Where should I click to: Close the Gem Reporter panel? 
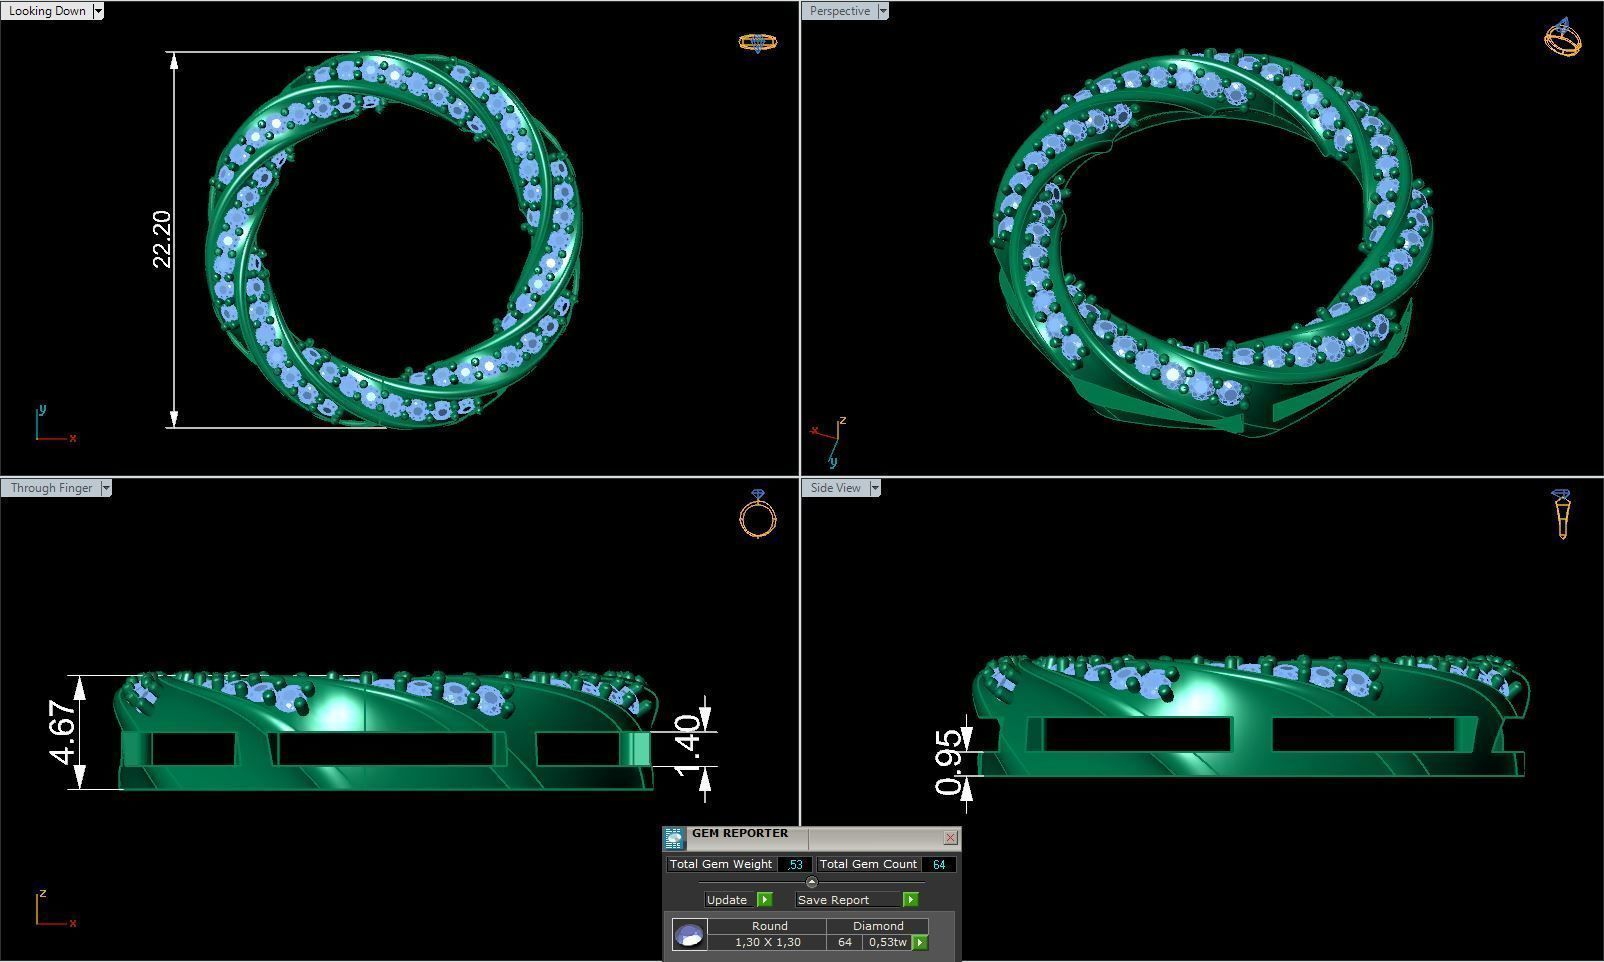click(x=950, y=837)
